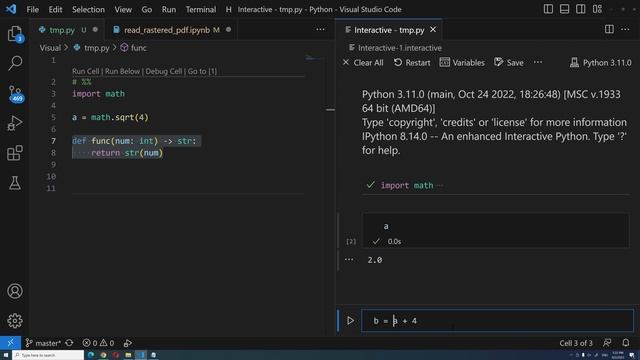
Task: Open feedback icon in status bar
Action: point(607,343)
